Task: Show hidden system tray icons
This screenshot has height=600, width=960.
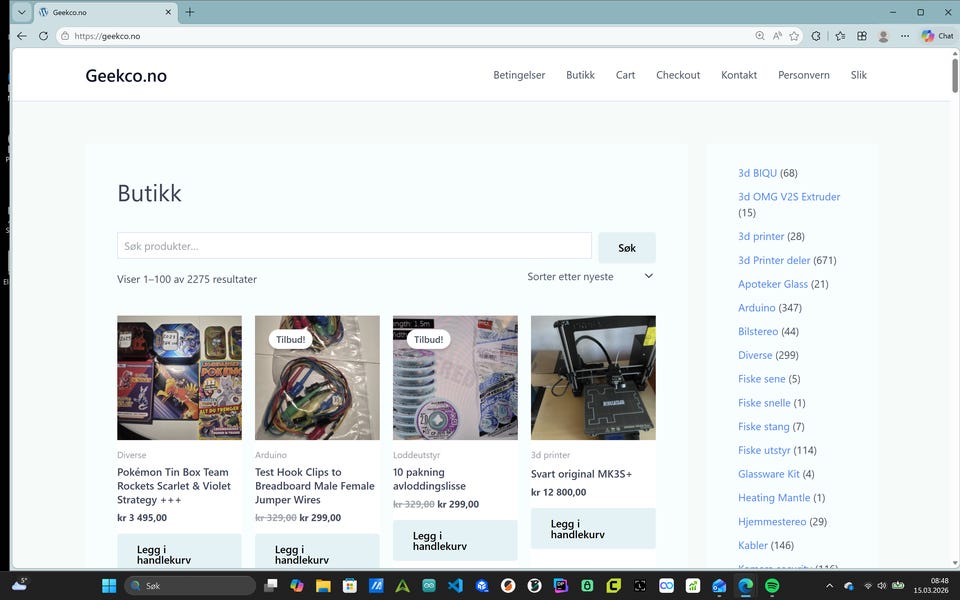Action: coord(829,585)
